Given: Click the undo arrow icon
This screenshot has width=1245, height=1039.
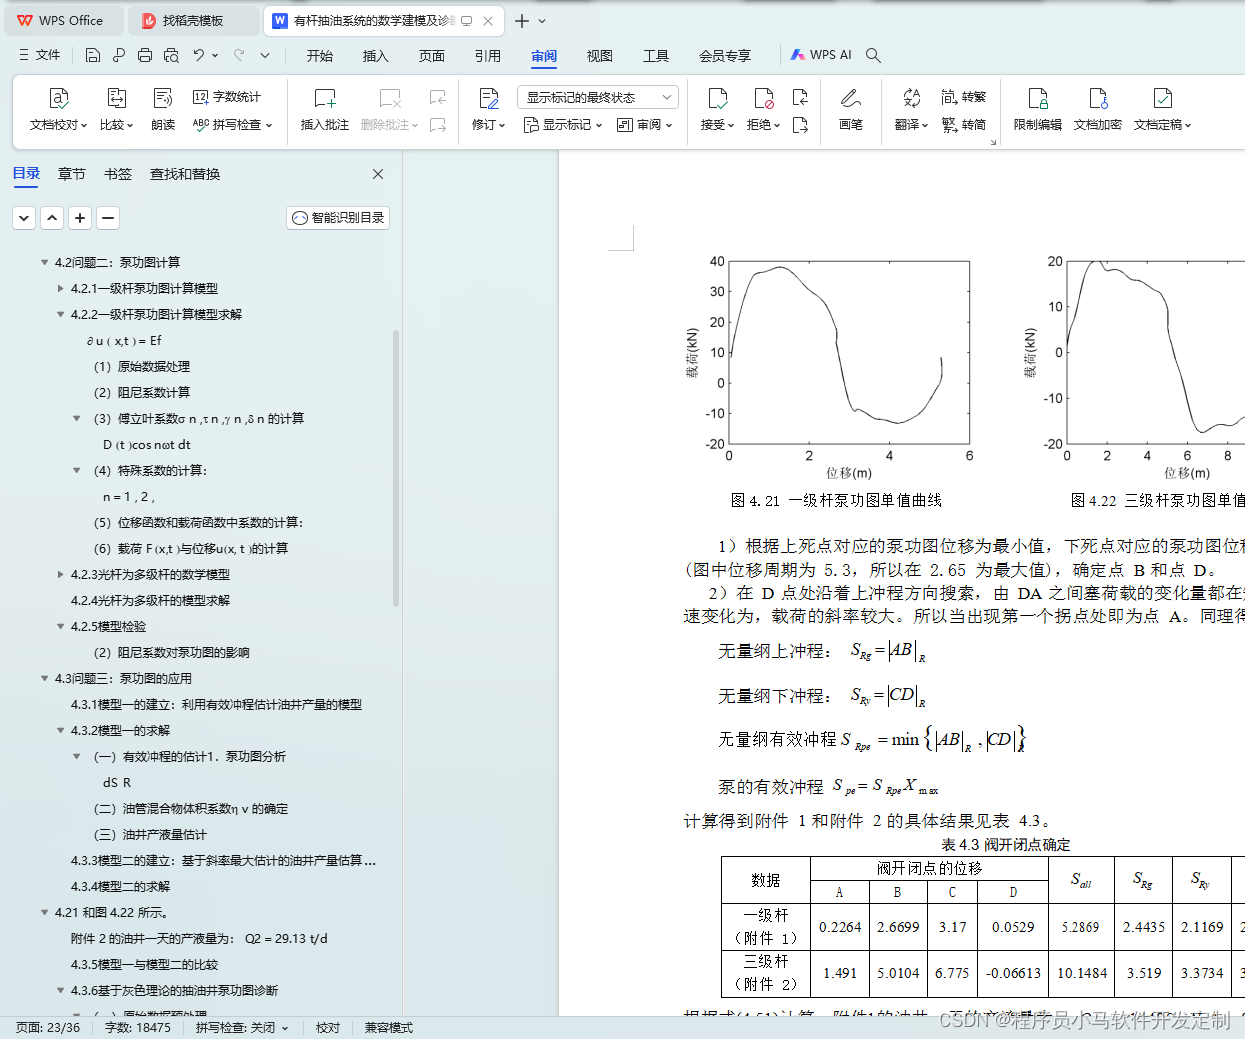Looking at the screenshot, I should click(x=199, y=55).
